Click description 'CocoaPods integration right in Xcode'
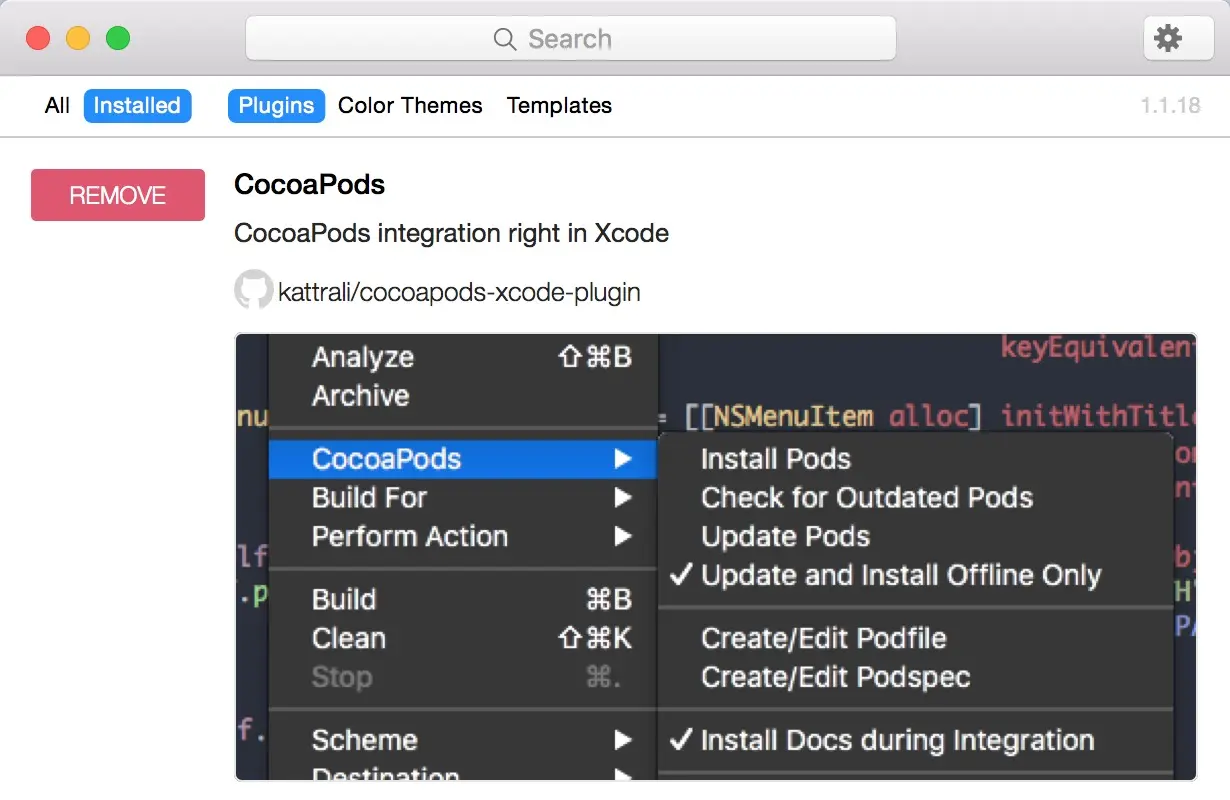The width and height of the screenshot is (1230, 800). (451, 234)
